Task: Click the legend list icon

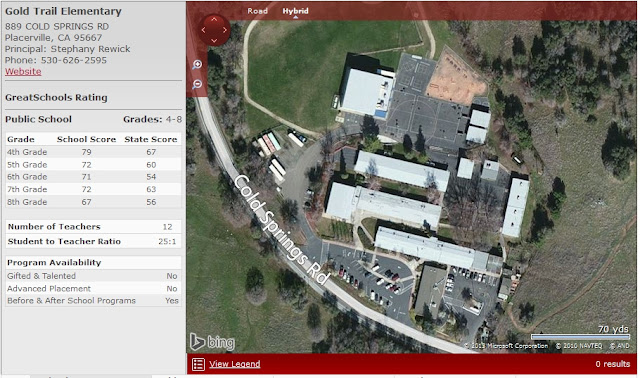Action: pyautogui.click(x=198, y=364)
